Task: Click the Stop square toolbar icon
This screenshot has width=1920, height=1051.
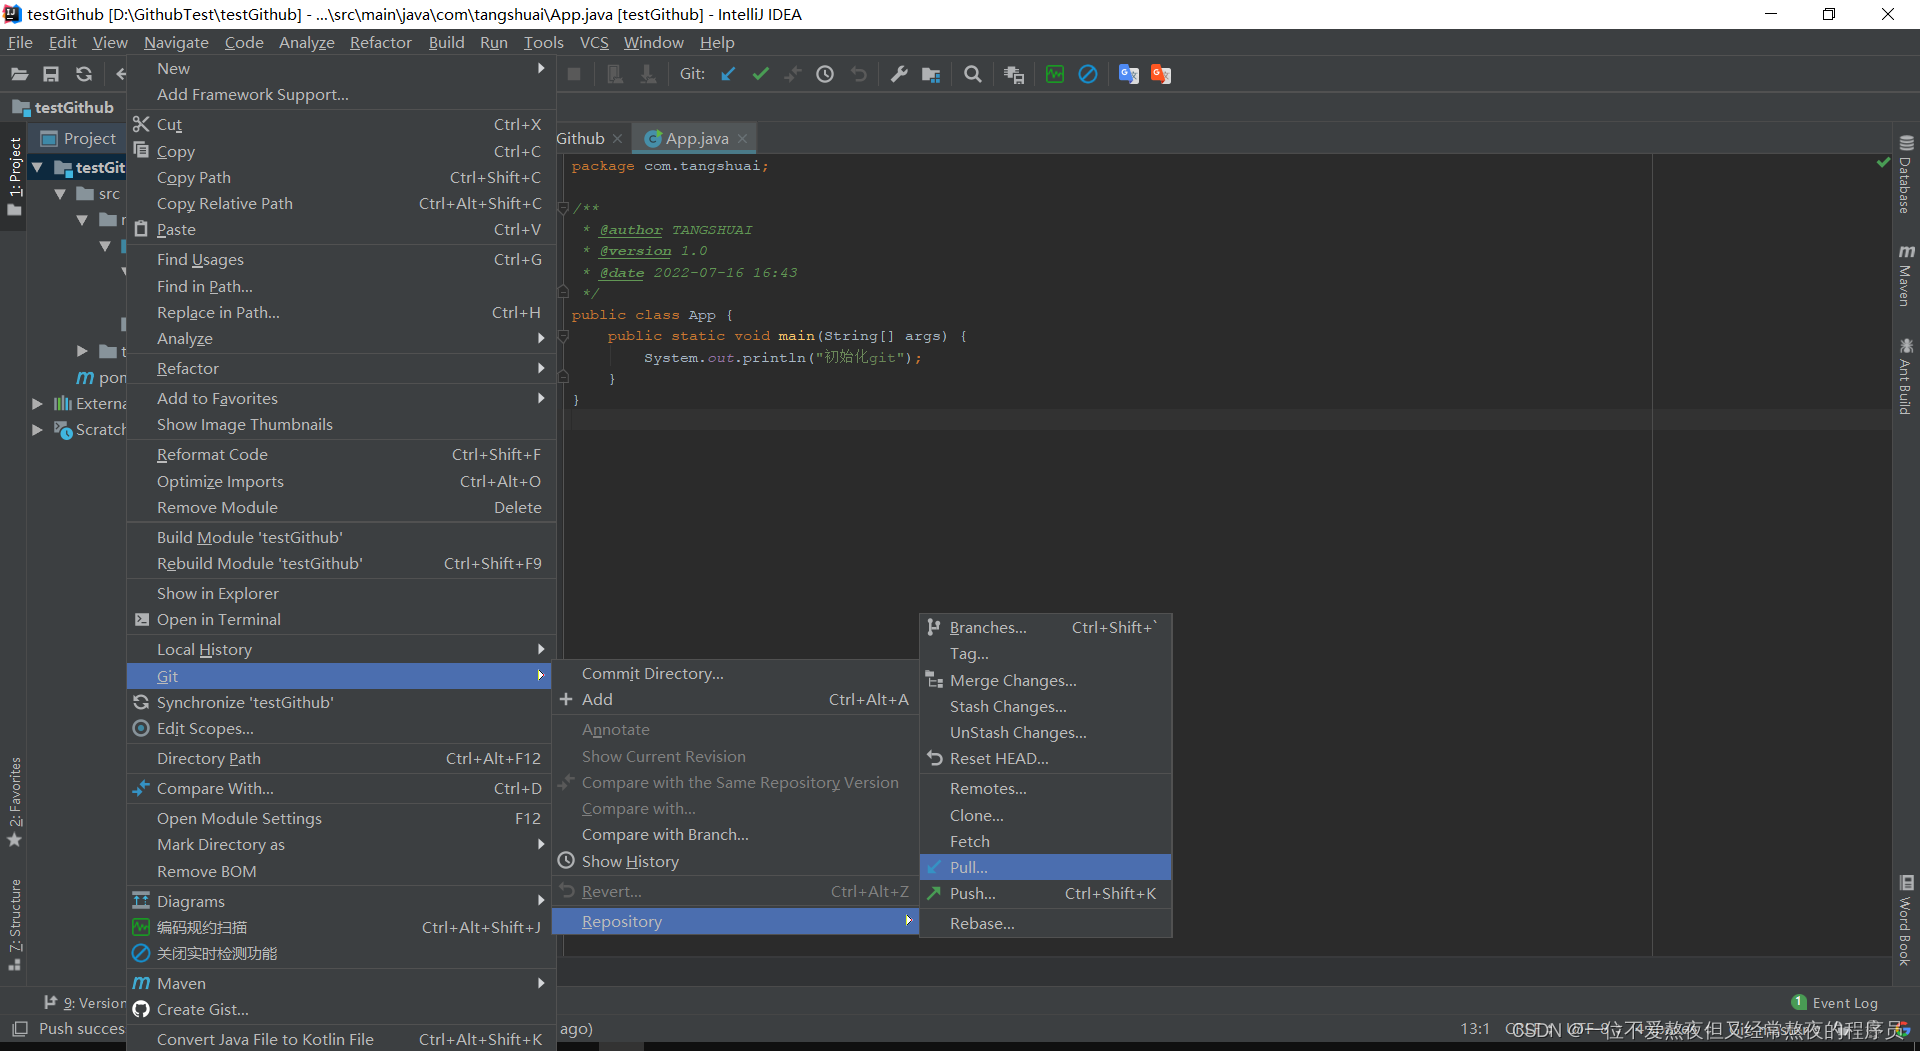Action: tap(574, 74)
